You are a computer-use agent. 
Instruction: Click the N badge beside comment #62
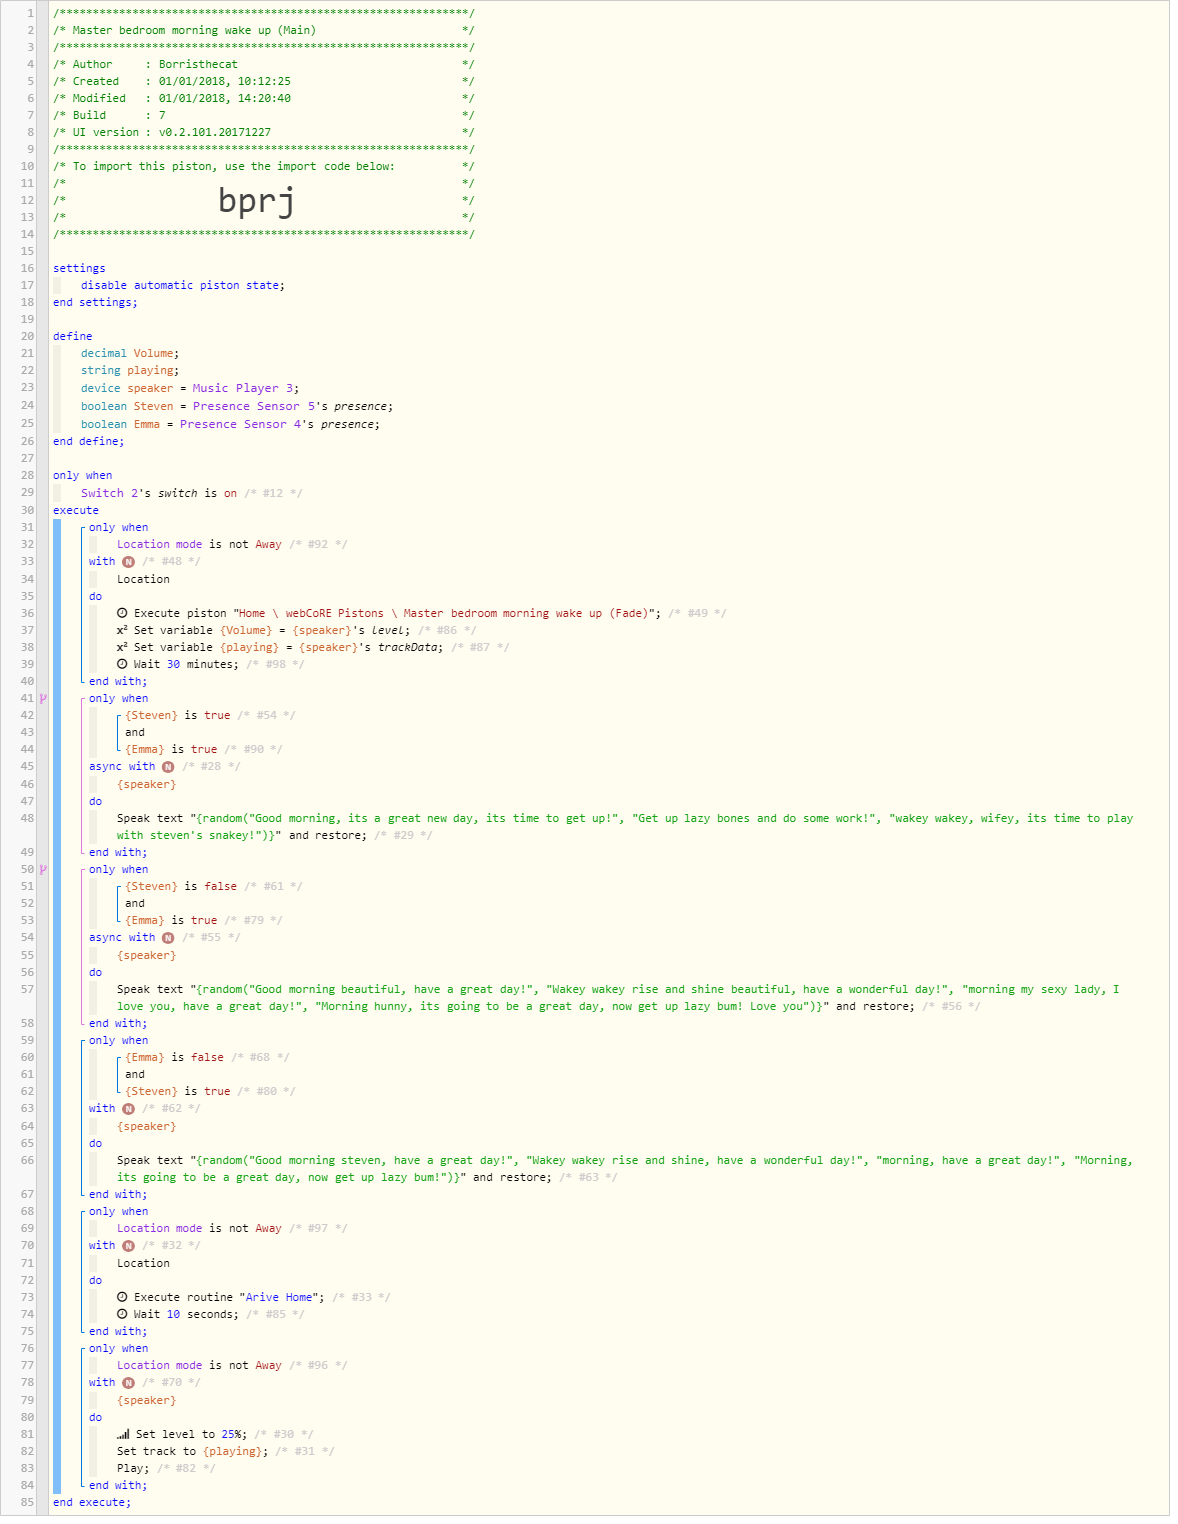coord(128,1109)
